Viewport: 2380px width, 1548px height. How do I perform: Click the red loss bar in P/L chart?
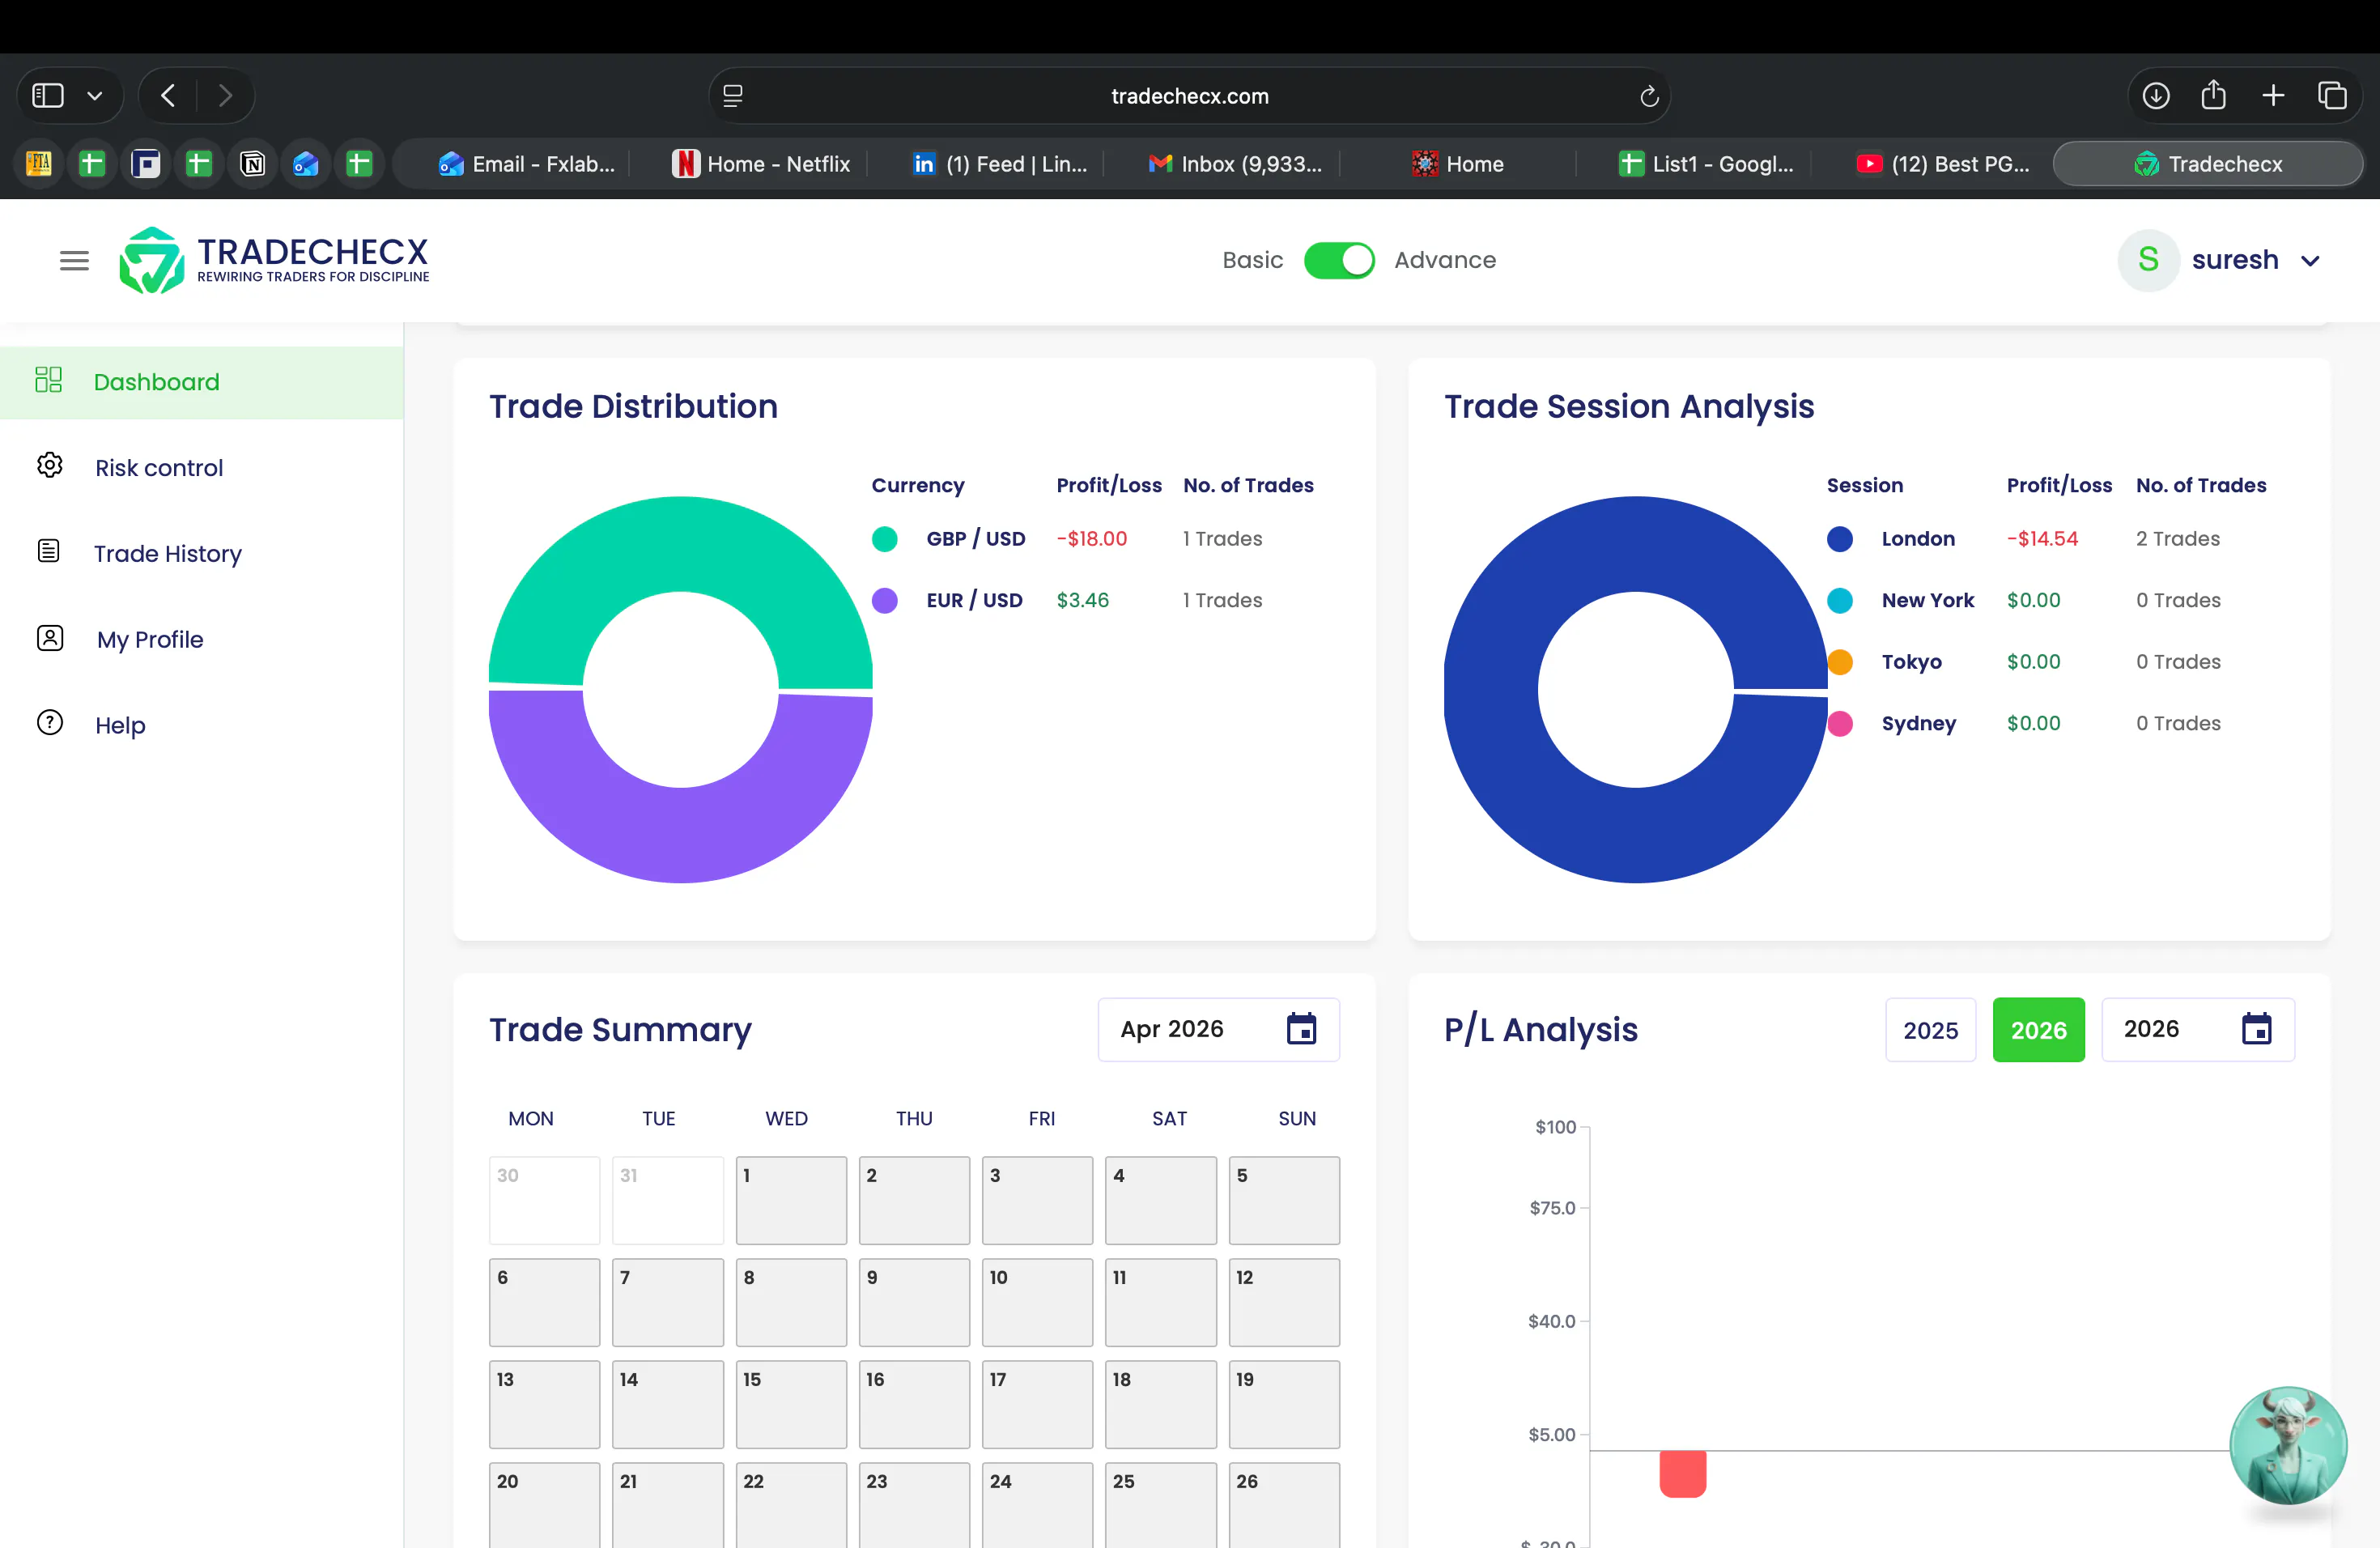(1683, 1474)
